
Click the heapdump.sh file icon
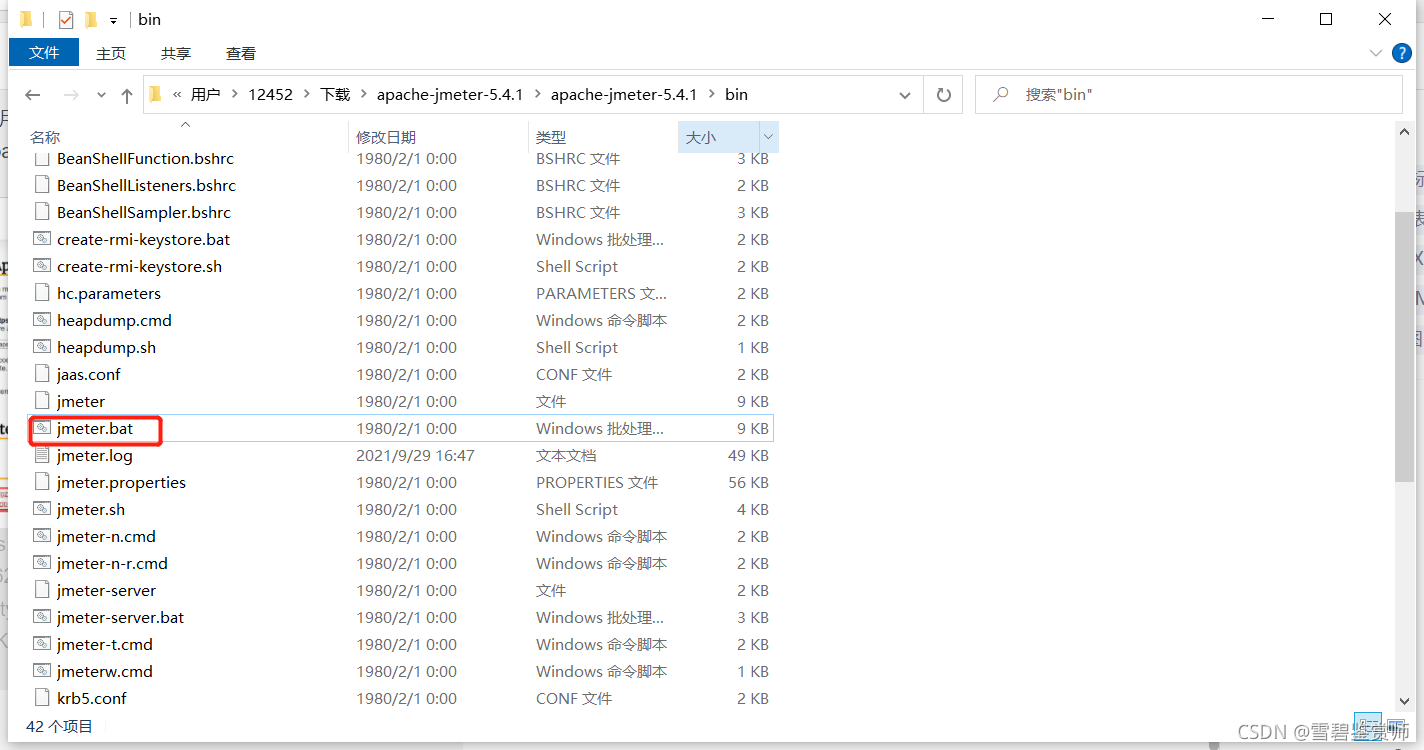click(41, 347)
